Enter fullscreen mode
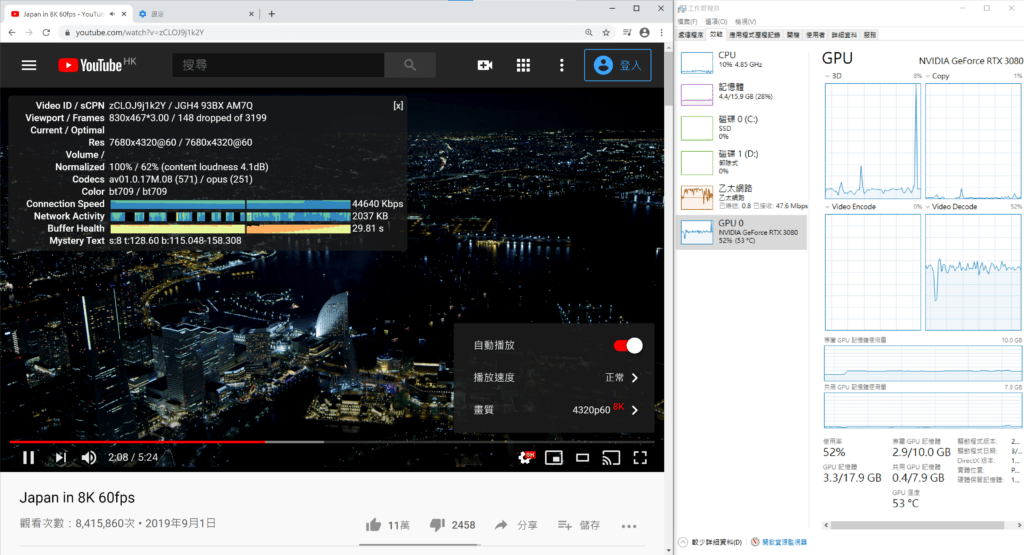The width and height of the screenshot is (1024, 555). point(640,458)
